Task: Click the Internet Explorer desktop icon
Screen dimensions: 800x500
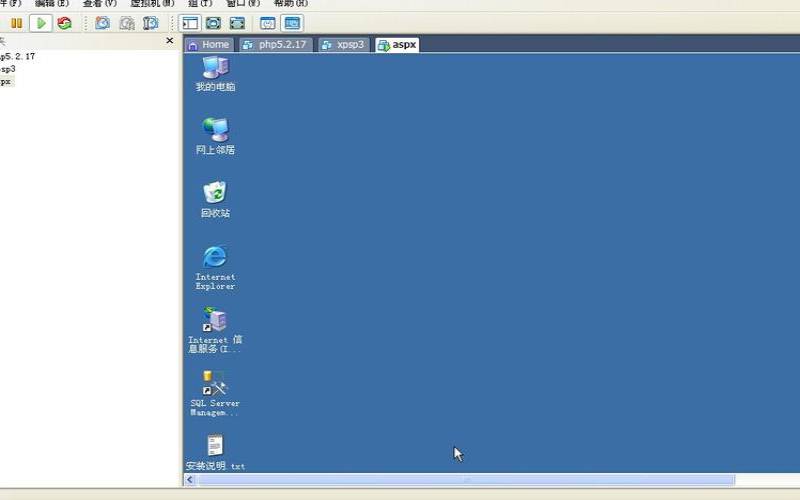Action: [x=215, y=268]
